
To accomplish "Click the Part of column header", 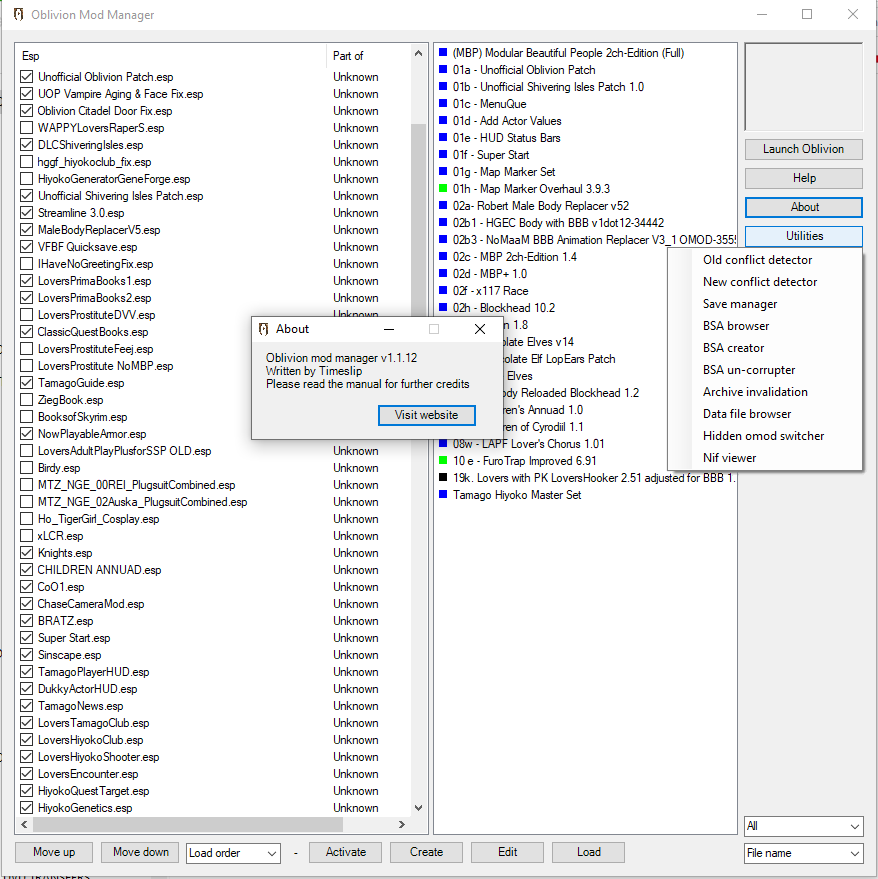I will pos(368,55).
